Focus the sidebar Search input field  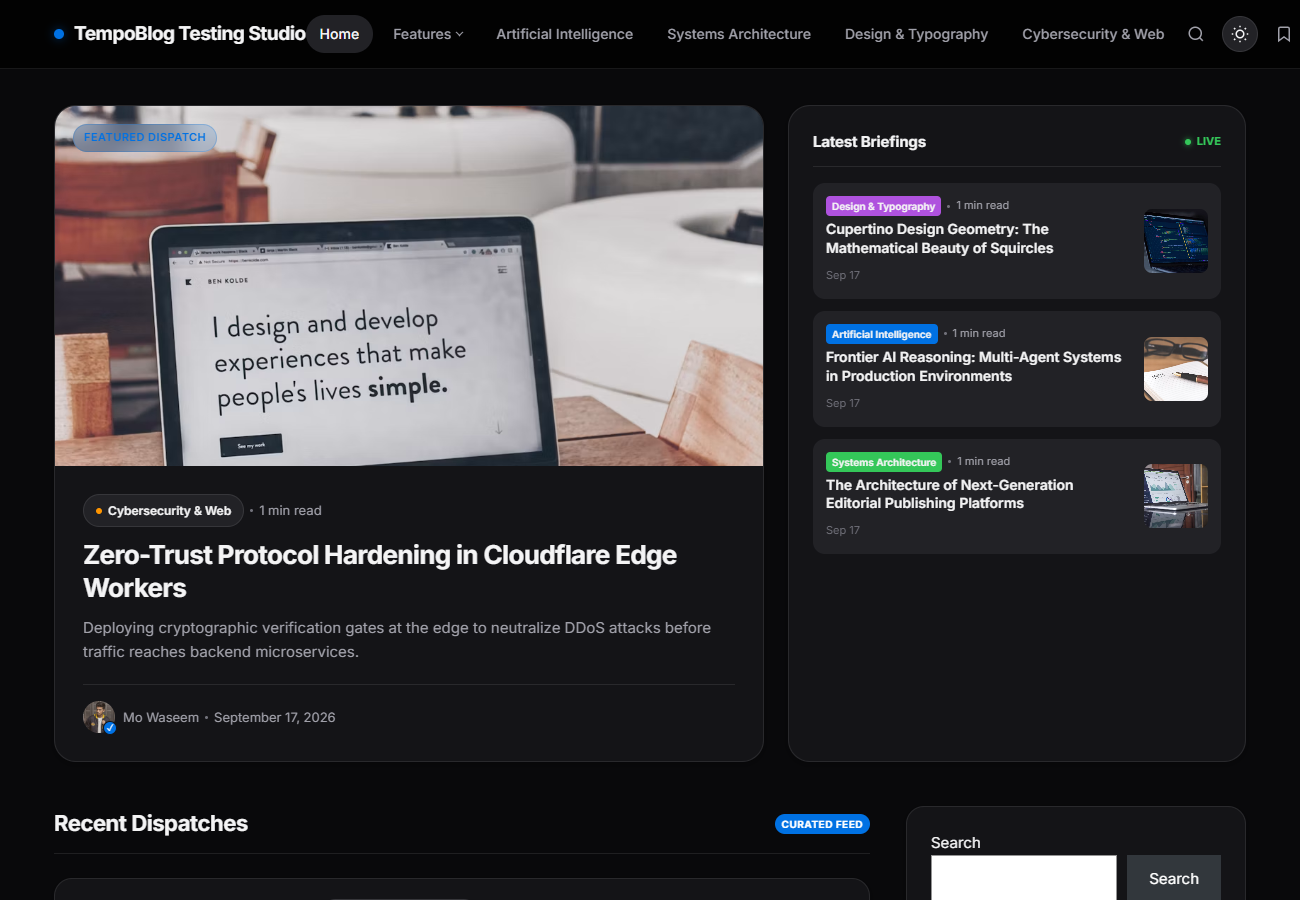pyautogui.click(x=1023, y=878)
